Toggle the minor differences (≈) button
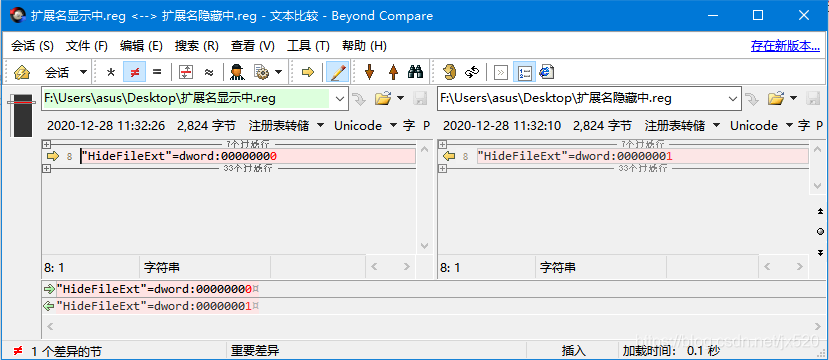829x360 pixels. point(209,72)
